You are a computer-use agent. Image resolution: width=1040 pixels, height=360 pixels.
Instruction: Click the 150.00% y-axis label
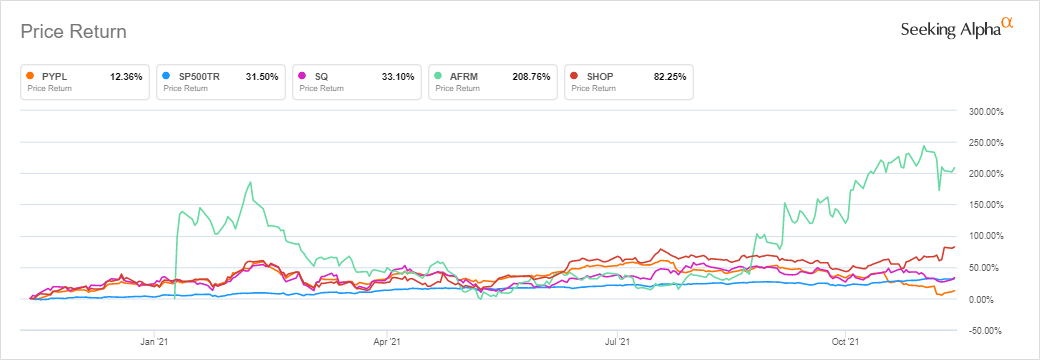[986, 205]
